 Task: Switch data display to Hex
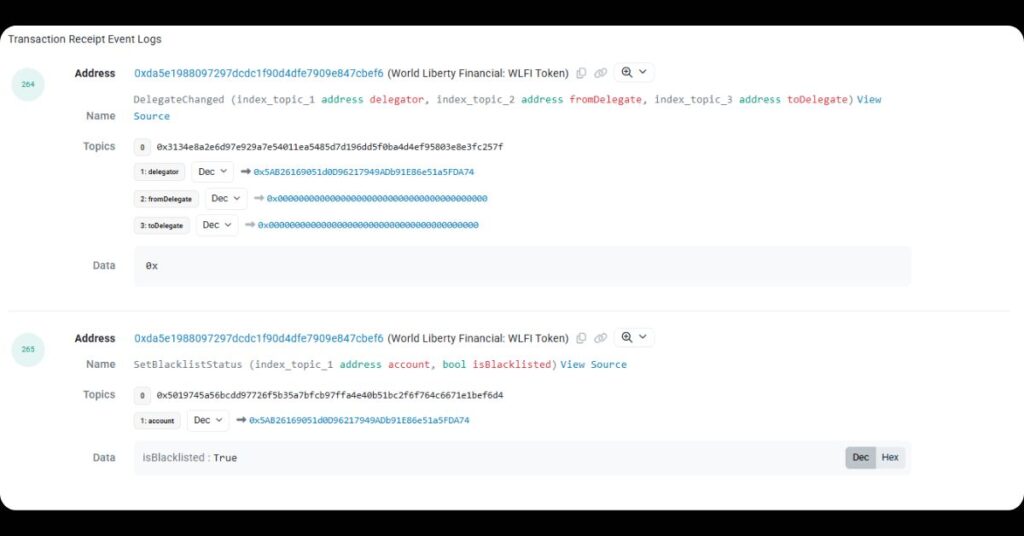[890, 458]
